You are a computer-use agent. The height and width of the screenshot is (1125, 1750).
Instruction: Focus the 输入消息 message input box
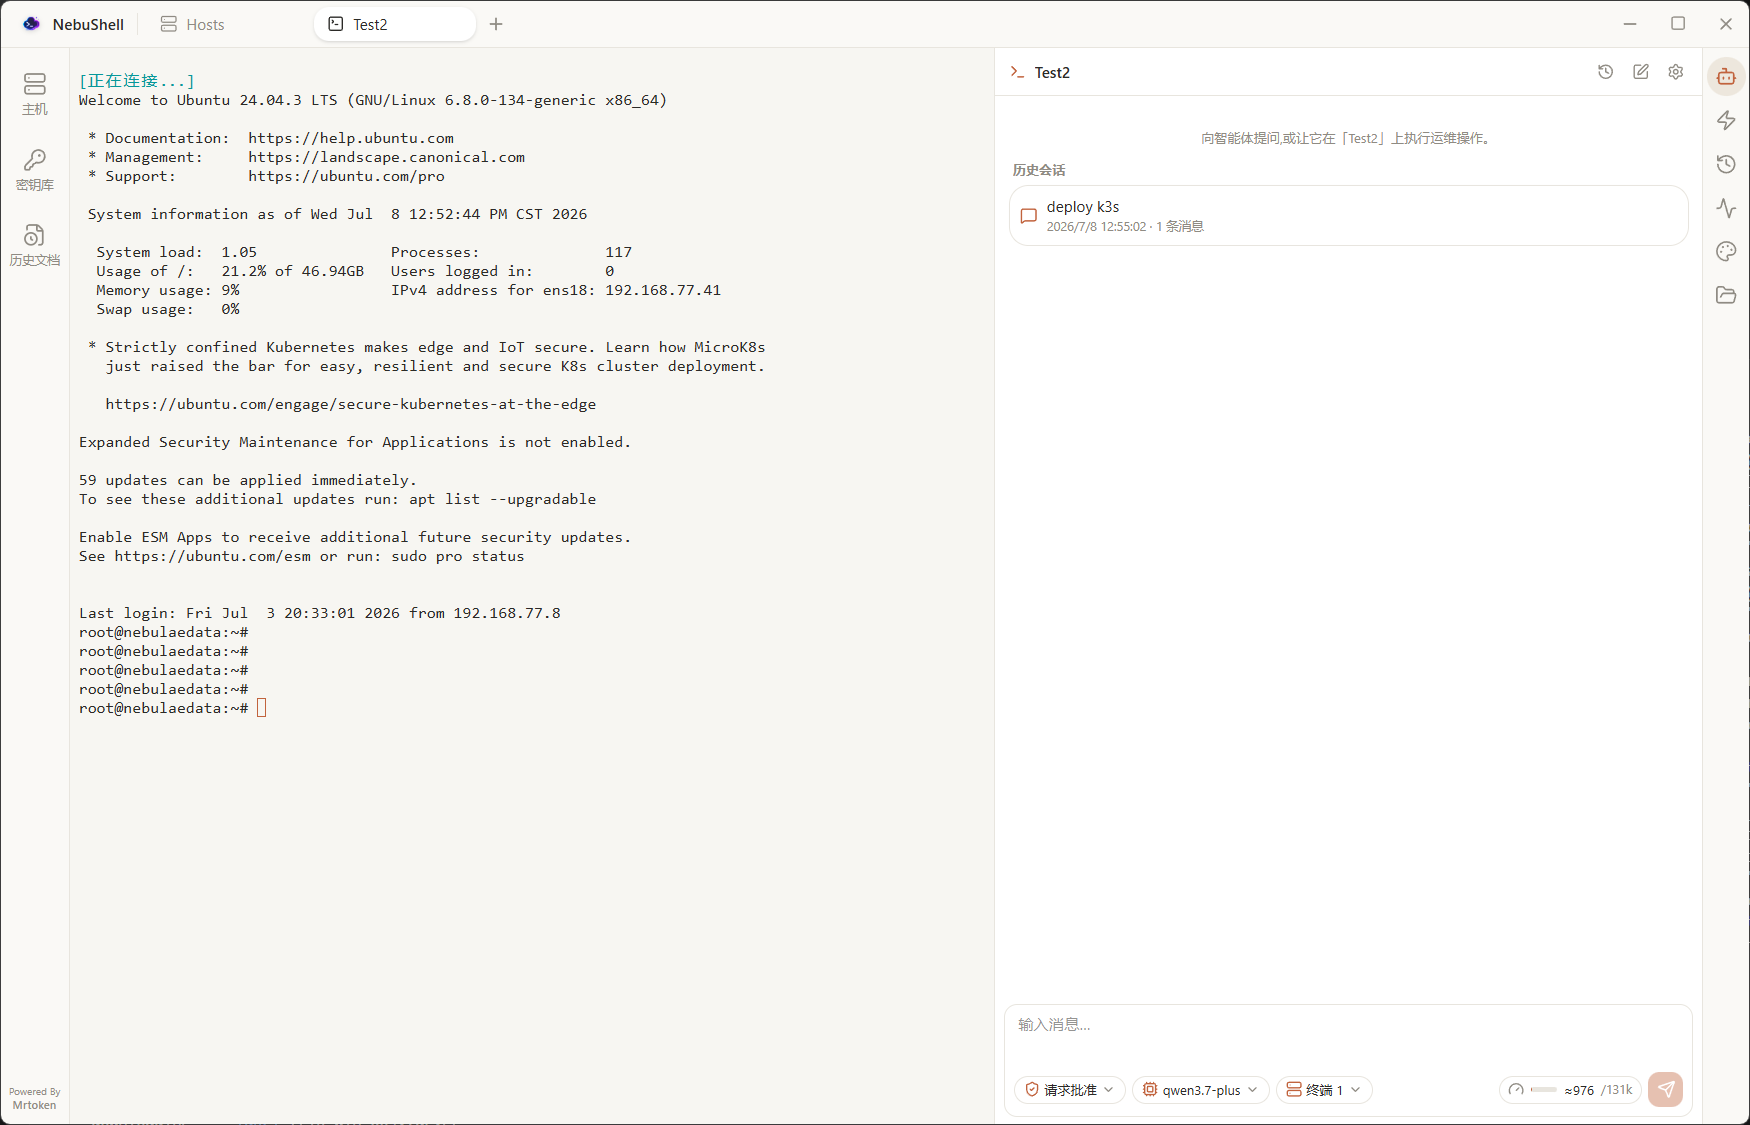click(1348, 1035)
